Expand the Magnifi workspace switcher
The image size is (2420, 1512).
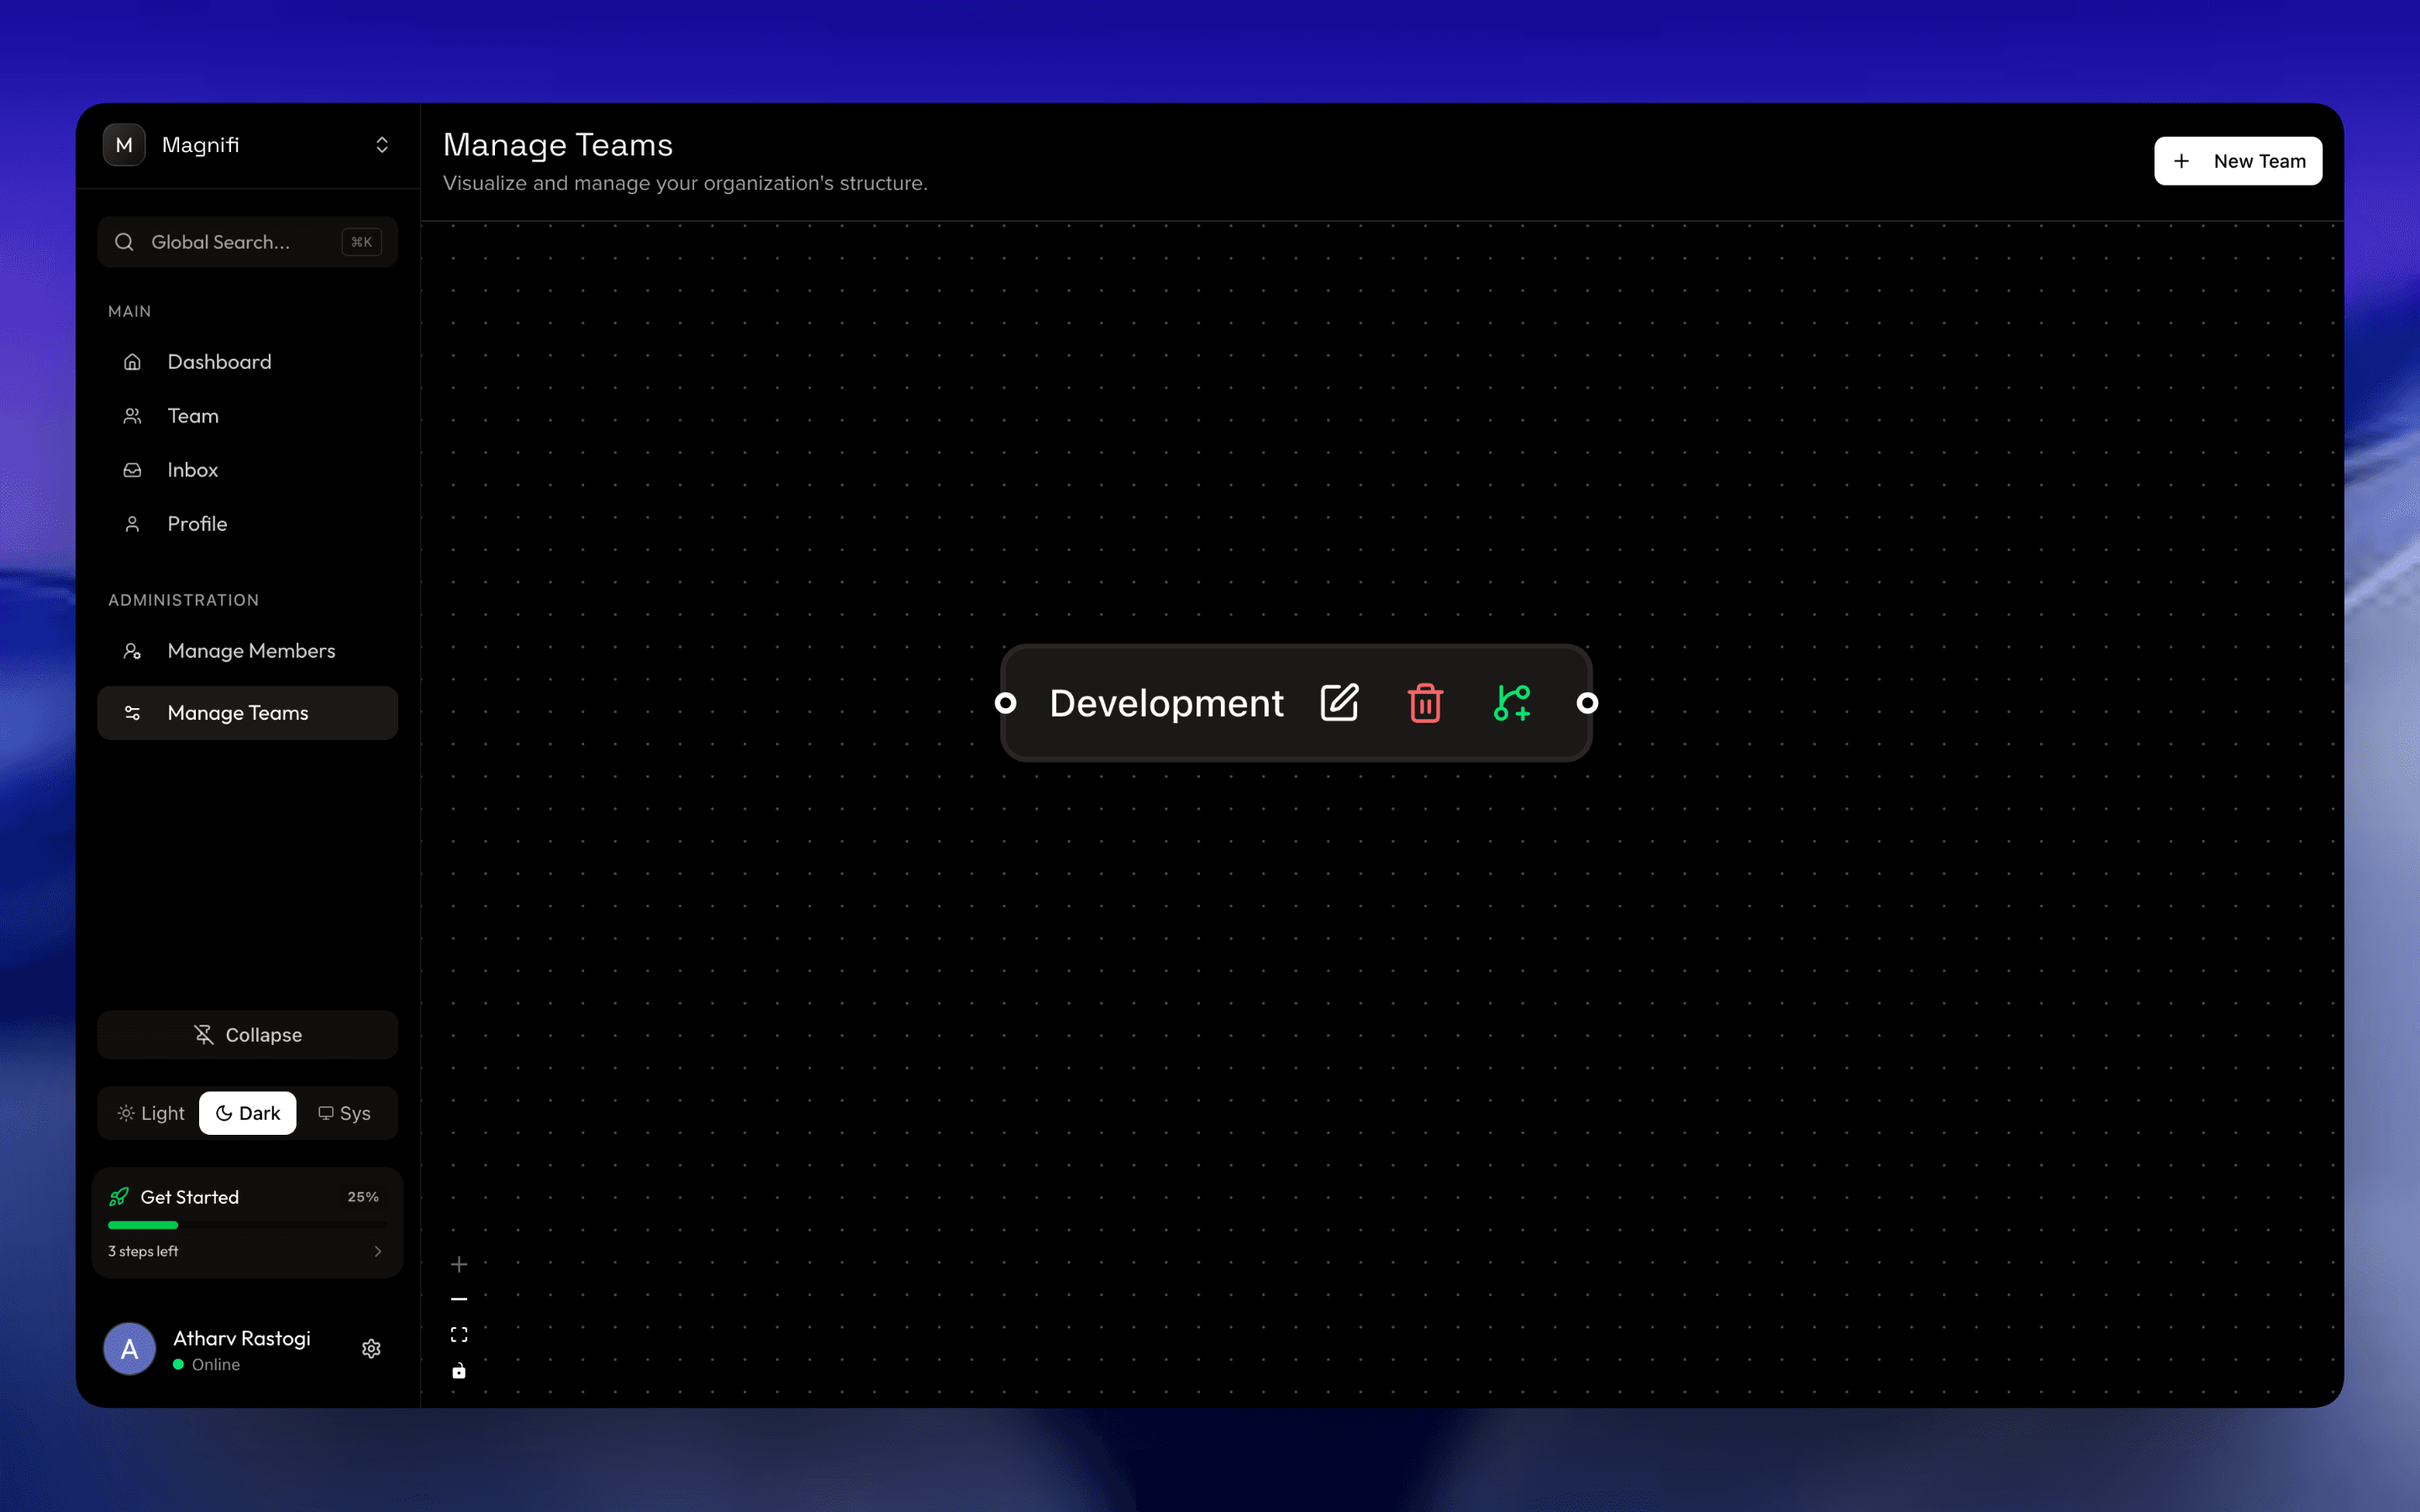click(x=382, y=145)
